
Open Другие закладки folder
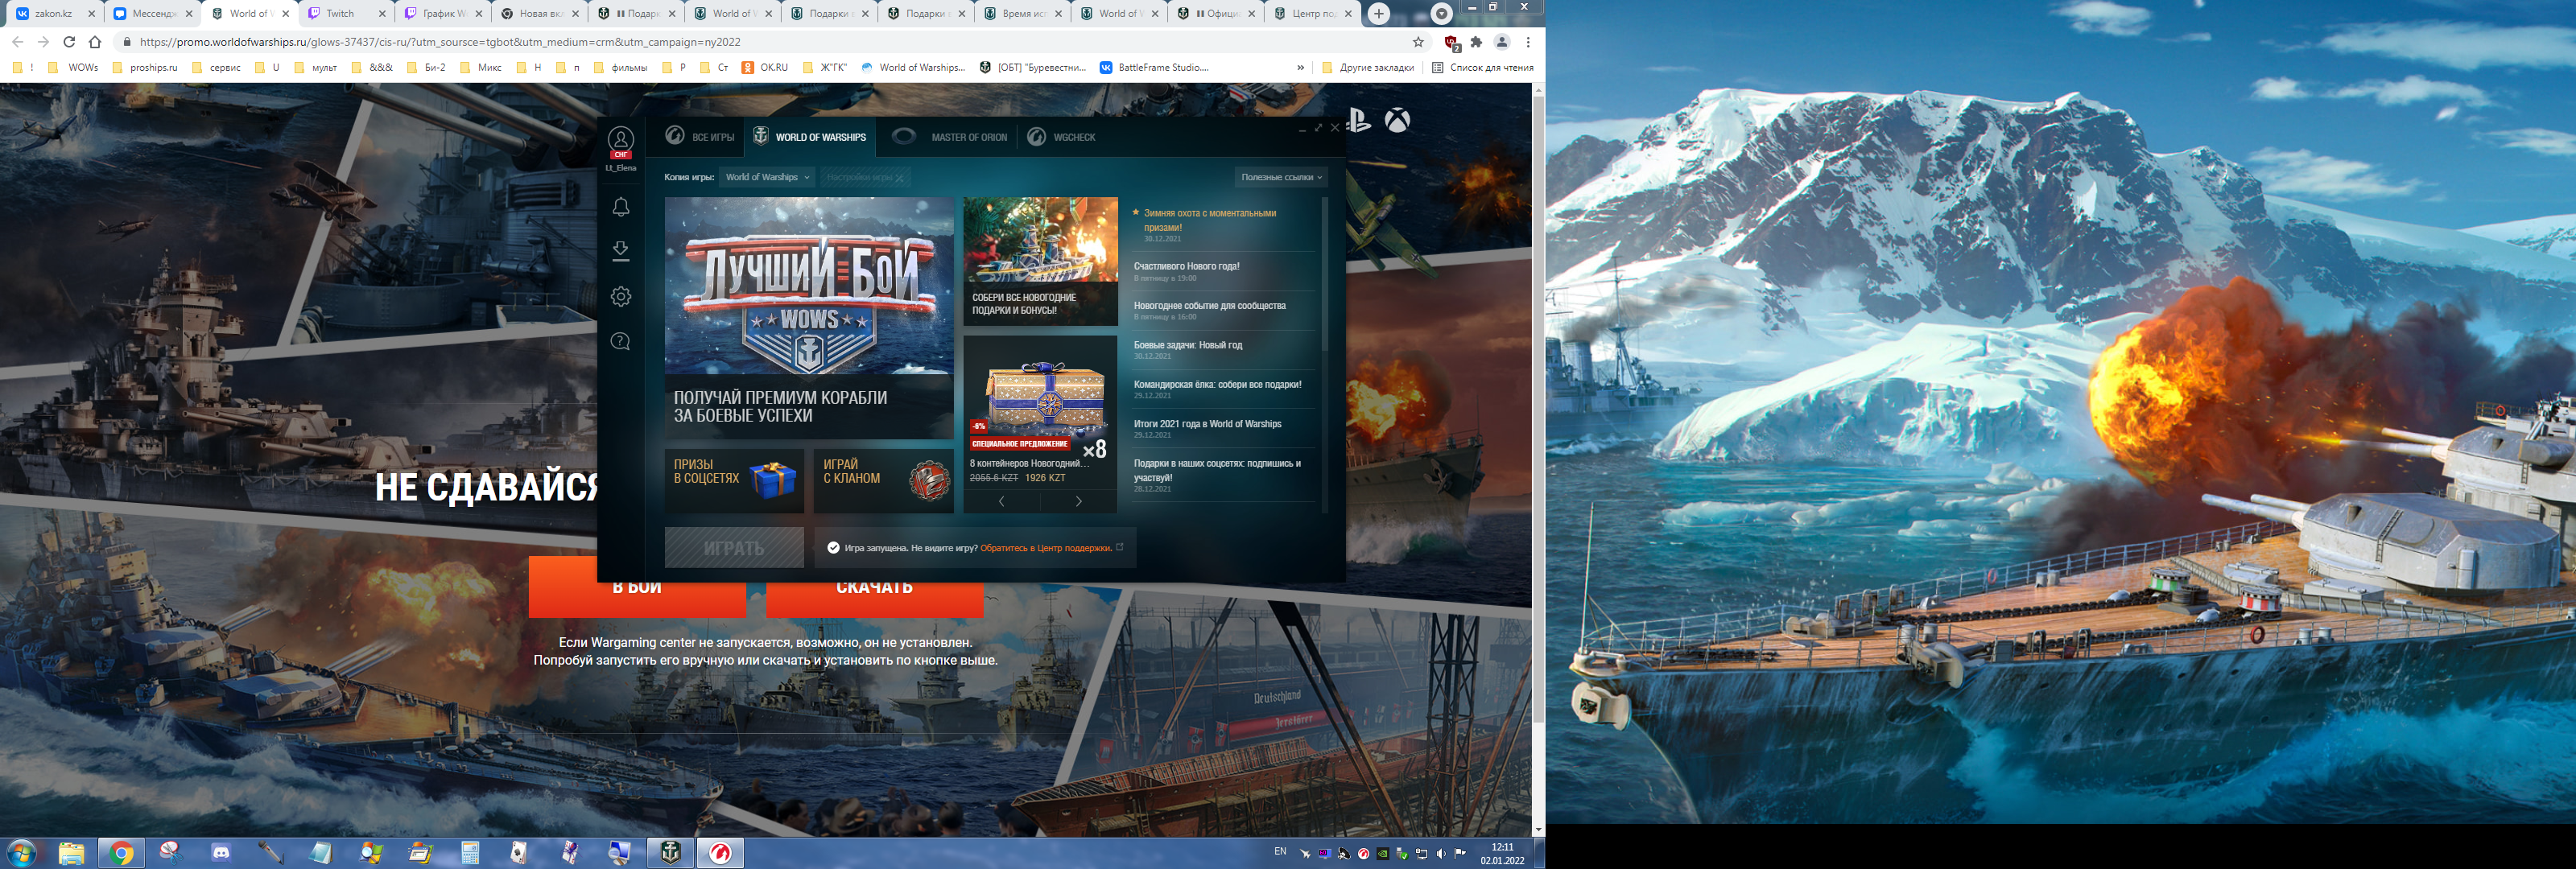[x=1367, y=68]
